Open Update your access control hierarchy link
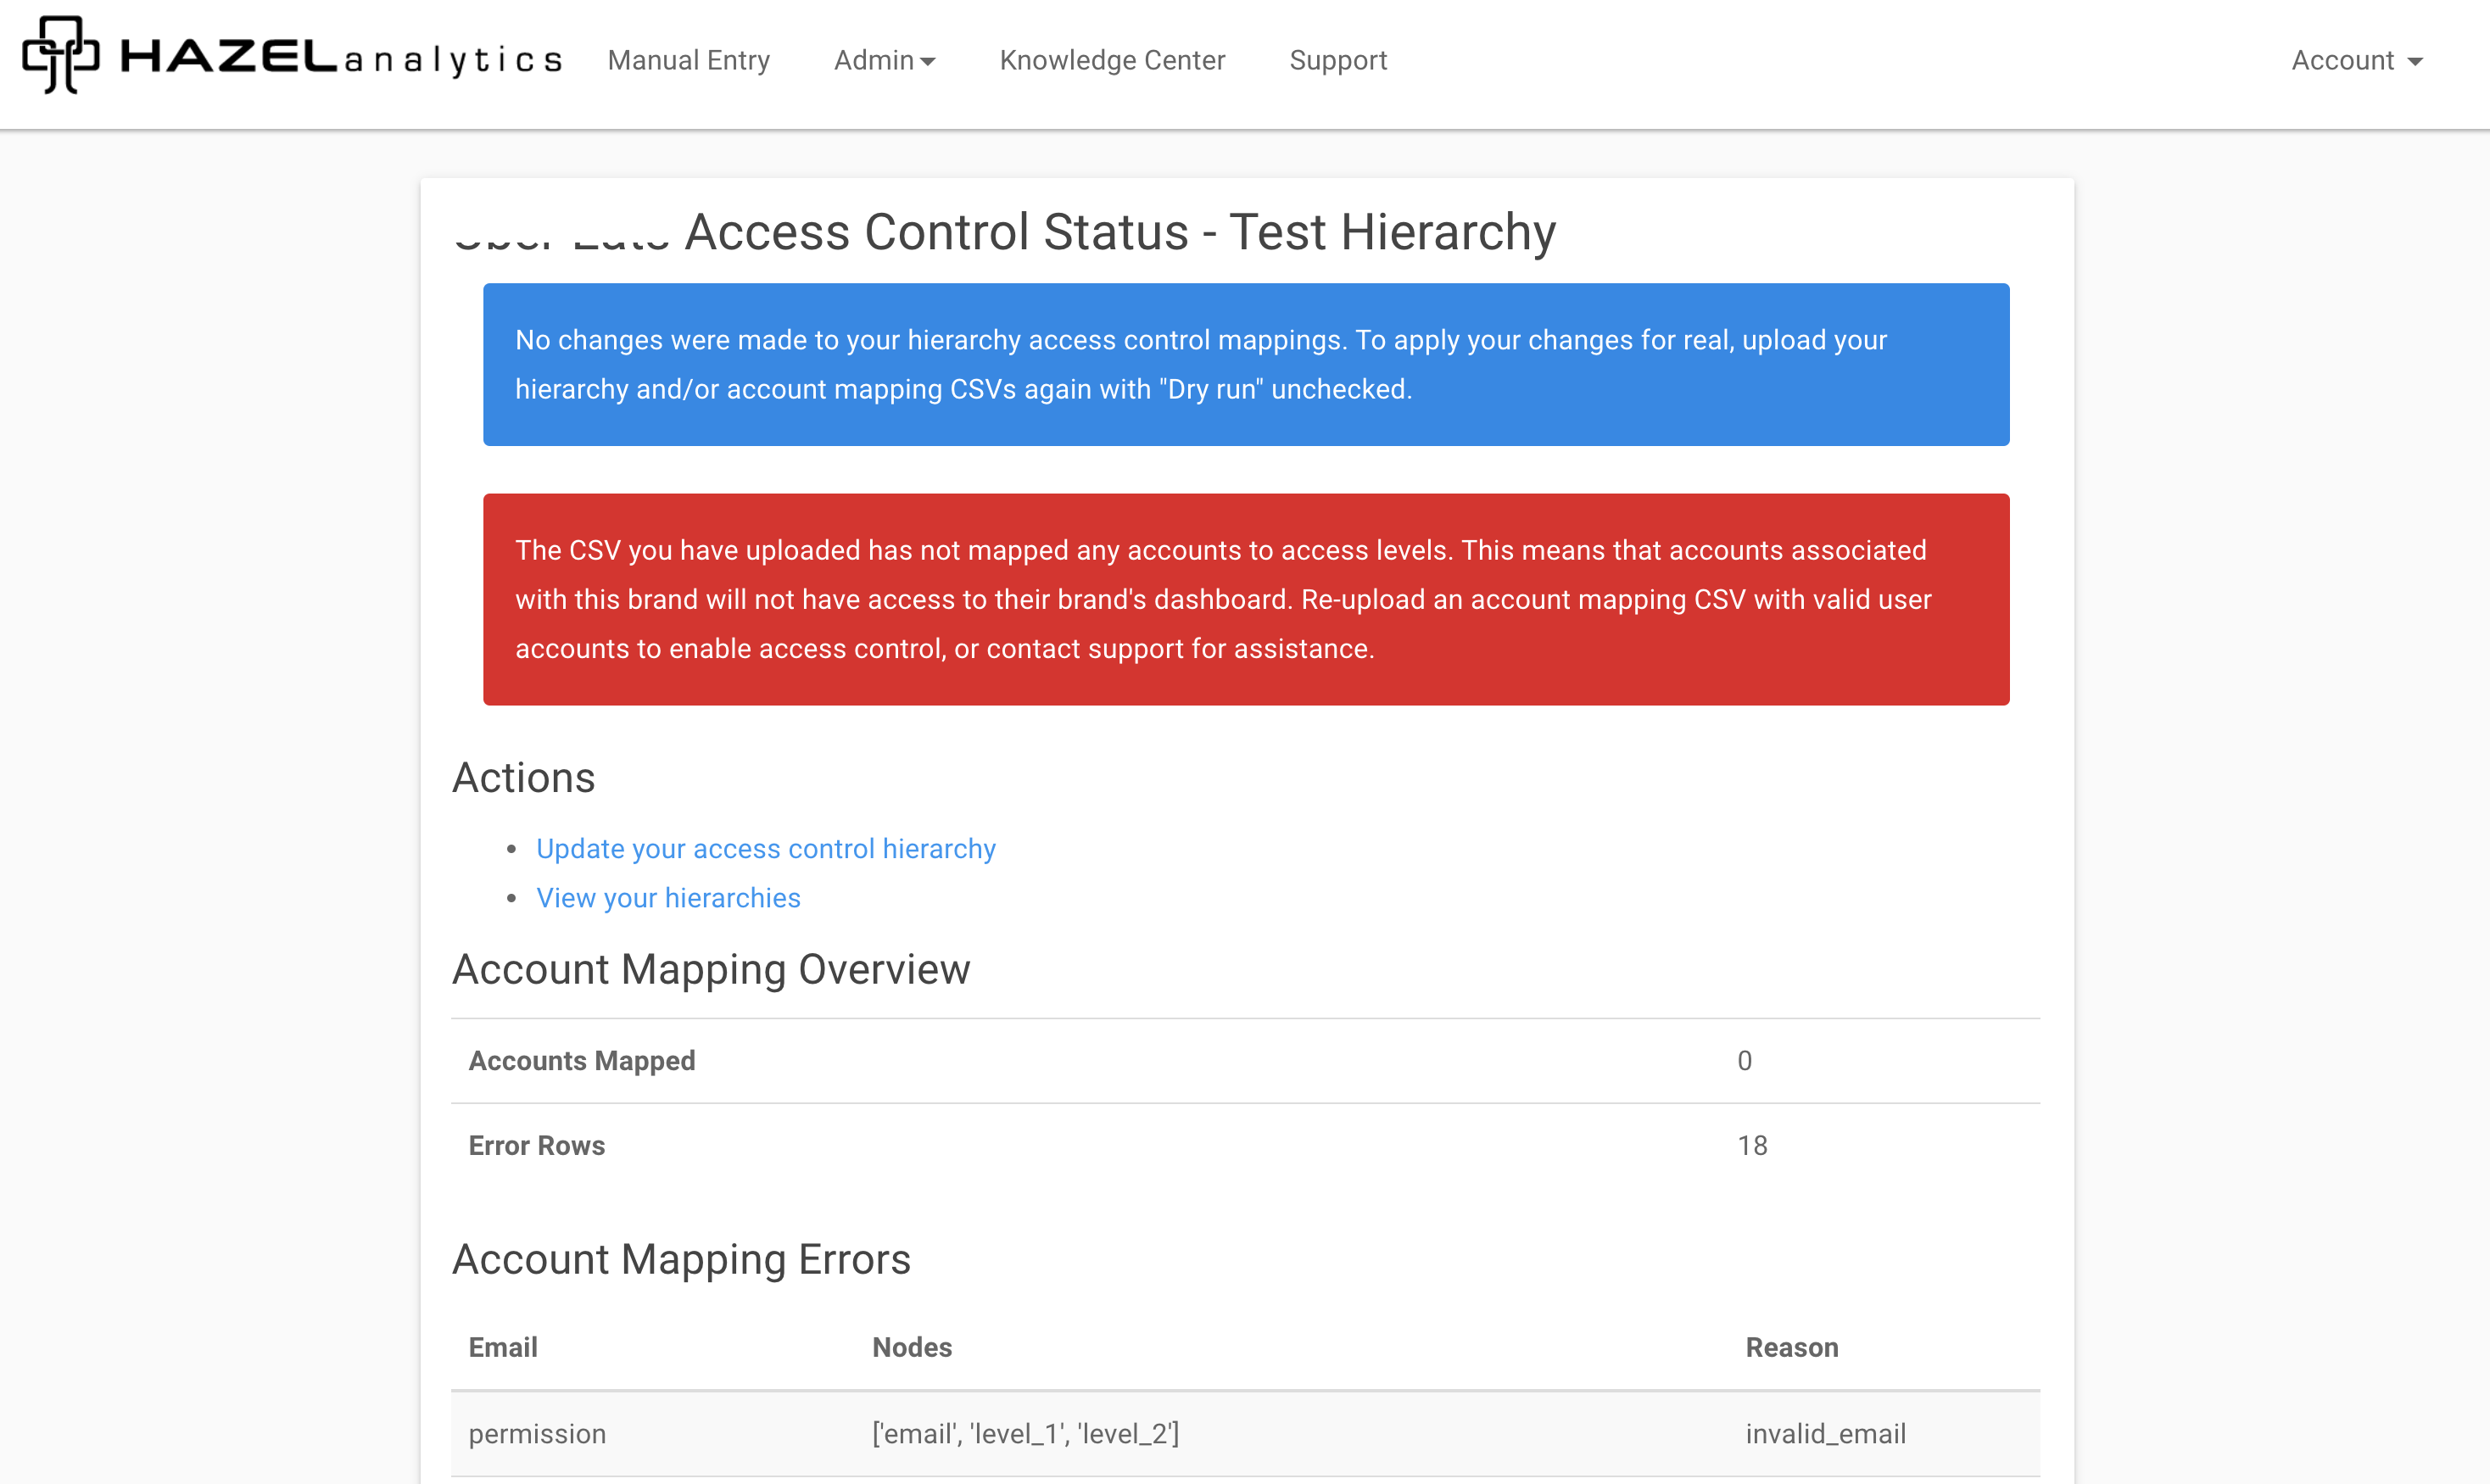The width and height of the screenshot is (2490, 1484). (x=766, y=848)
